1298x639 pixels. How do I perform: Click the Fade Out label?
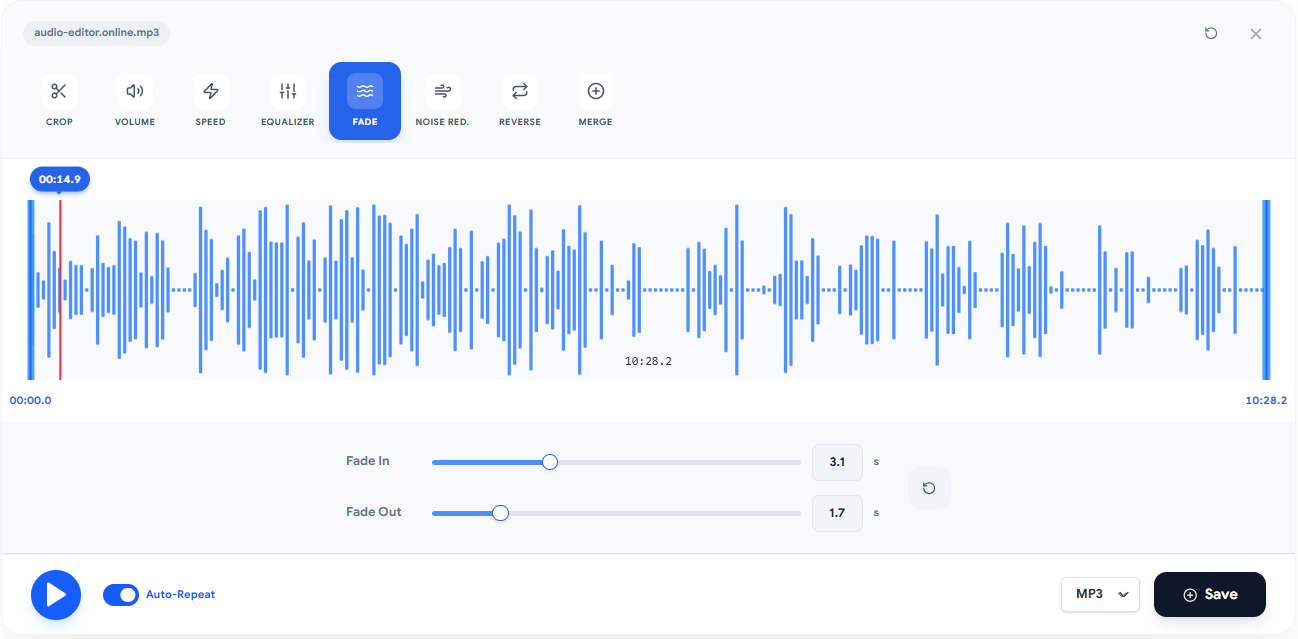point(374,512)
